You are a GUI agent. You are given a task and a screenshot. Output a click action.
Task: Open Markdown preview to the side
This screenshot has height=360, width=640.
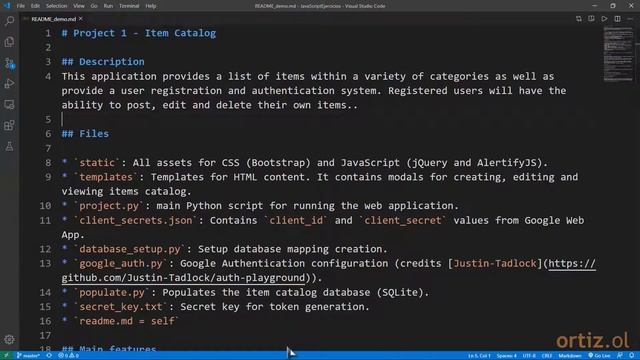pyautogui.click(x=591, y=19)
